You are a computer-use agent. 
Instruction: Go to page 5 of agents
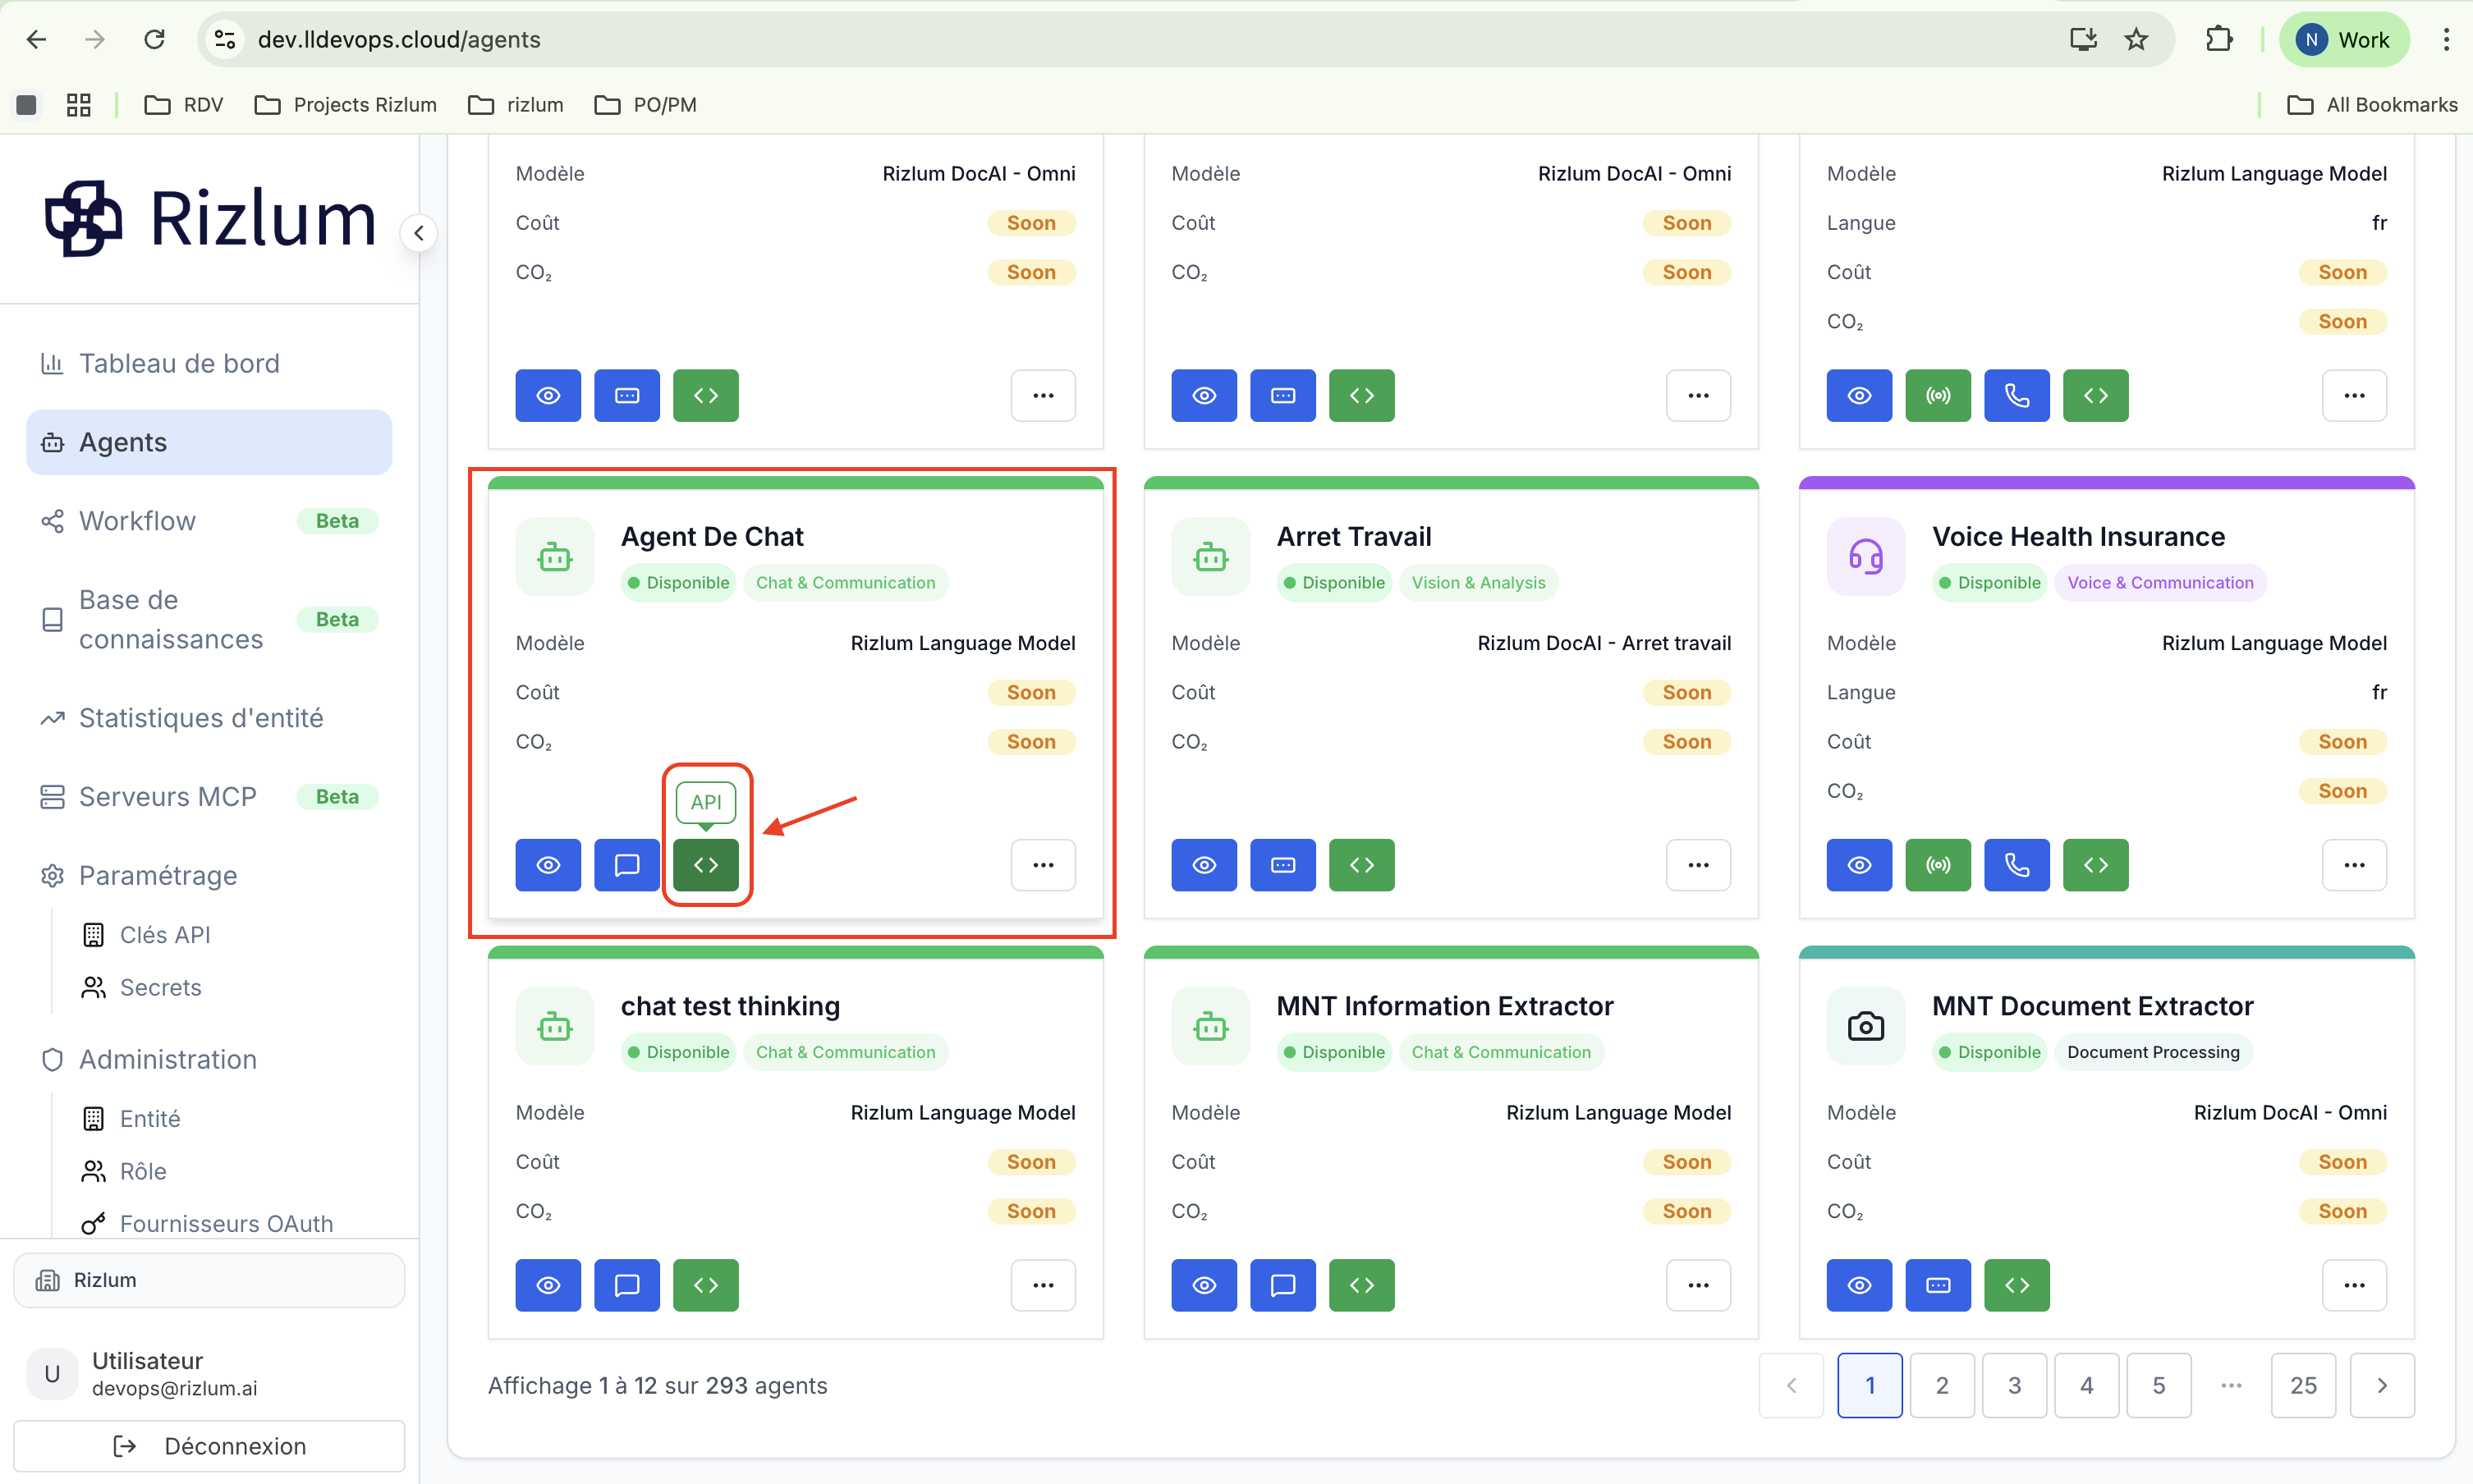click(x=2159, y=1385)
